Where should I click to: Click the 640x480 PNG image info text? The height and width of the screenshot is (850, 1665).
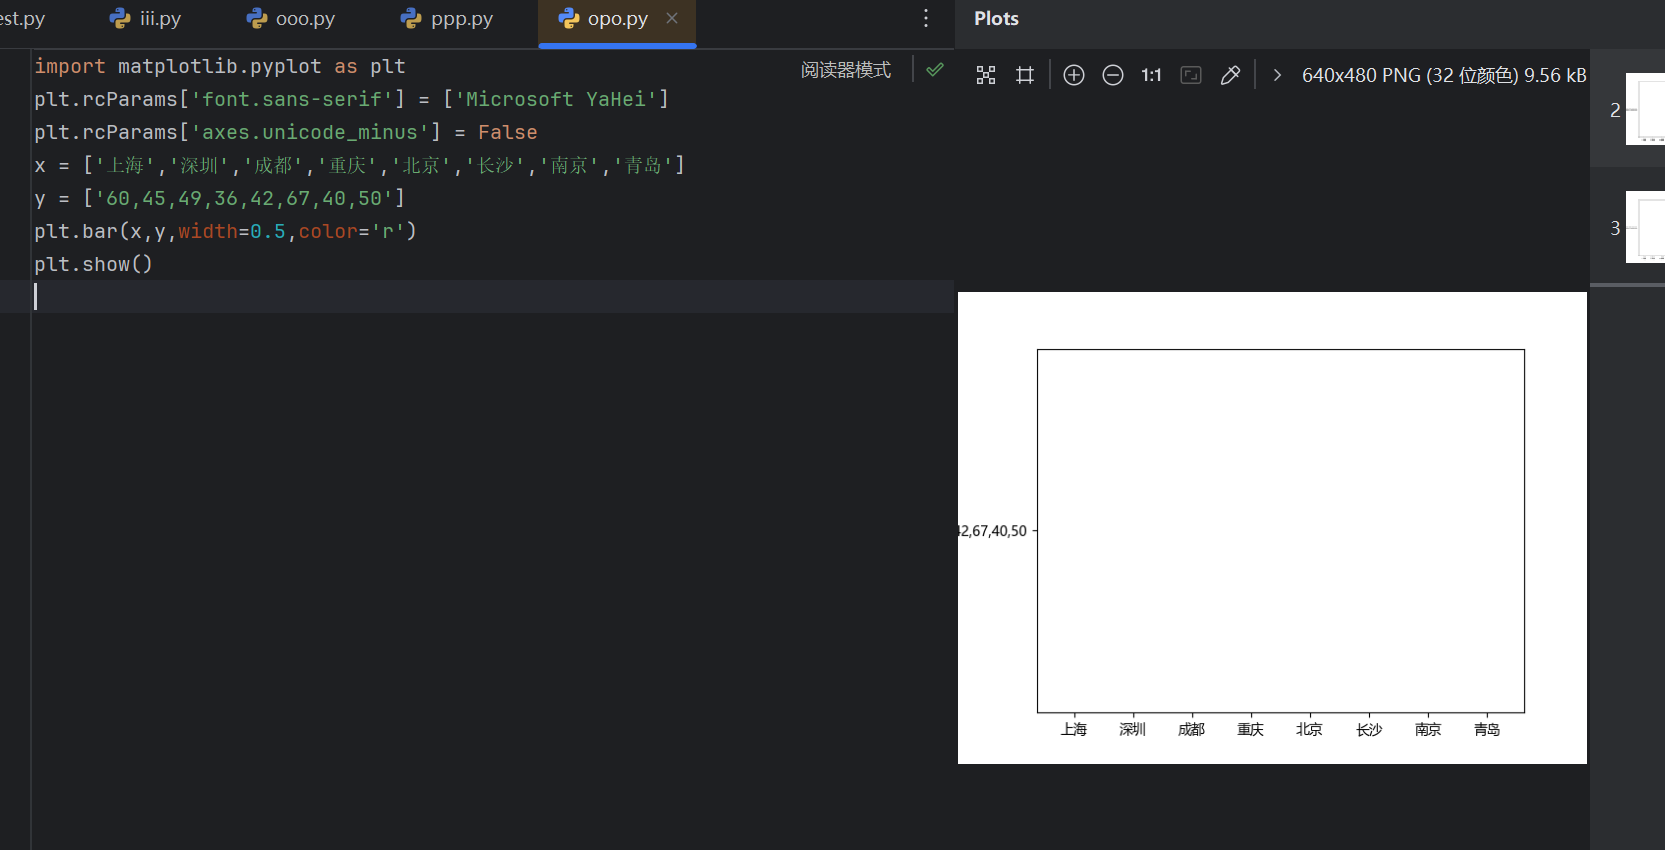coord(1444,75)
